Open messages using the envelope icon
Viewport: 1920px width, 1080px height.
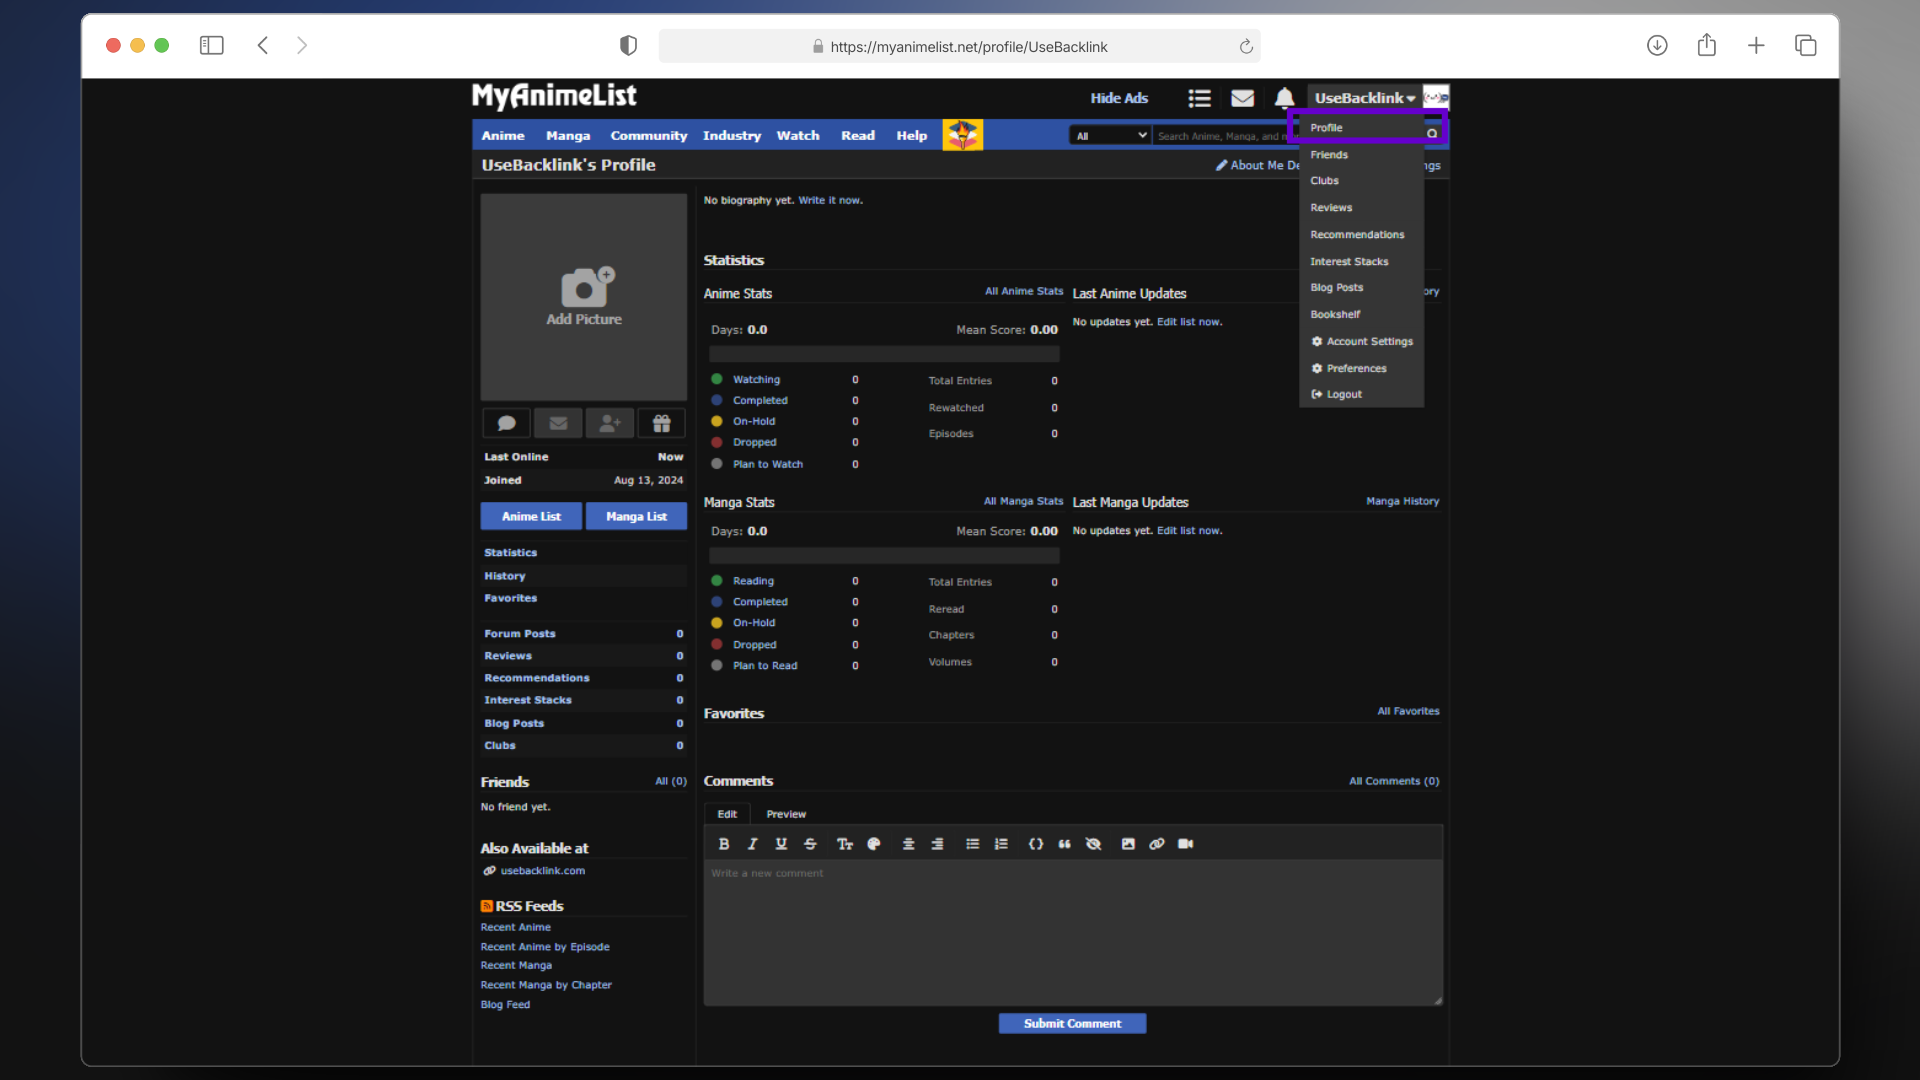pos(1242,98)
